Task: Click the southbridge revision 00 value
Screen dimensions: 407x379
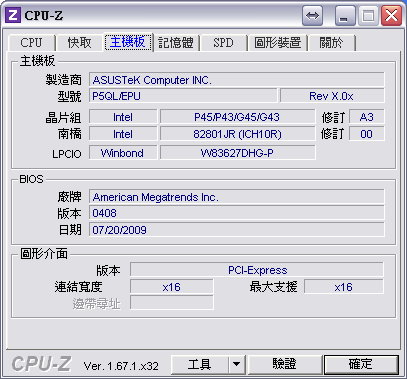Action: (367, 134)
